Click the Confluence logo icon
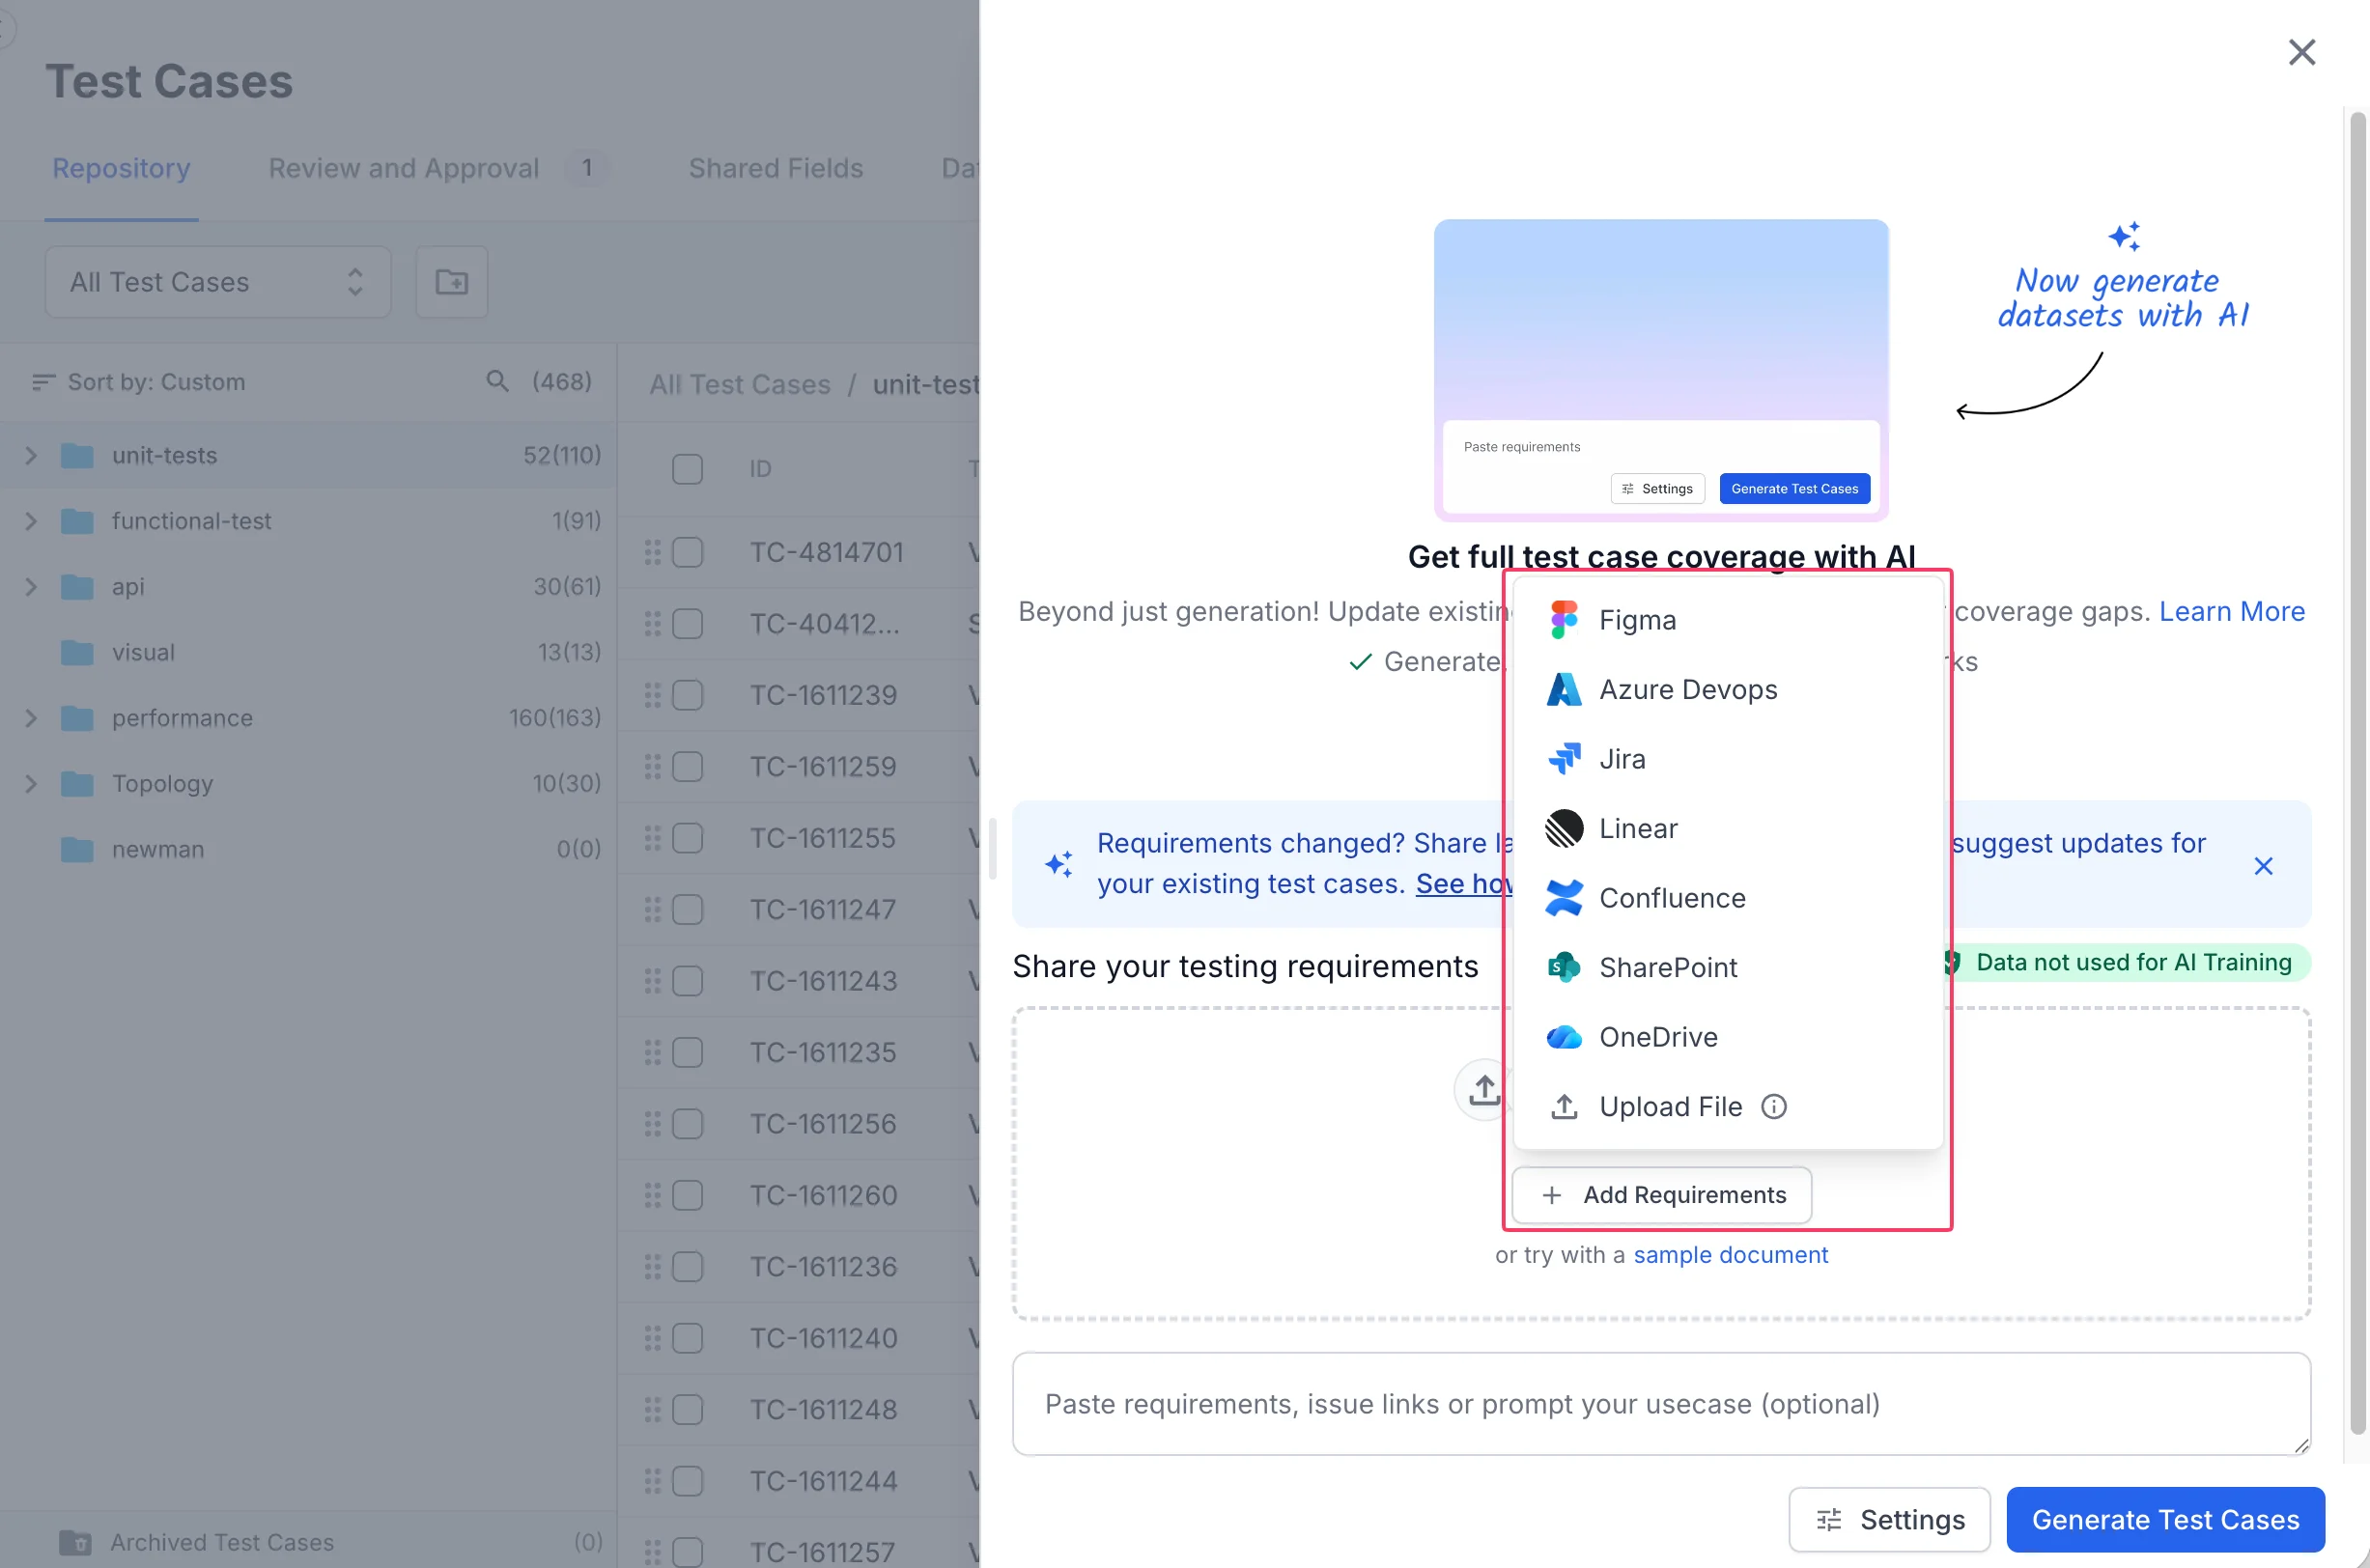 1564,898
